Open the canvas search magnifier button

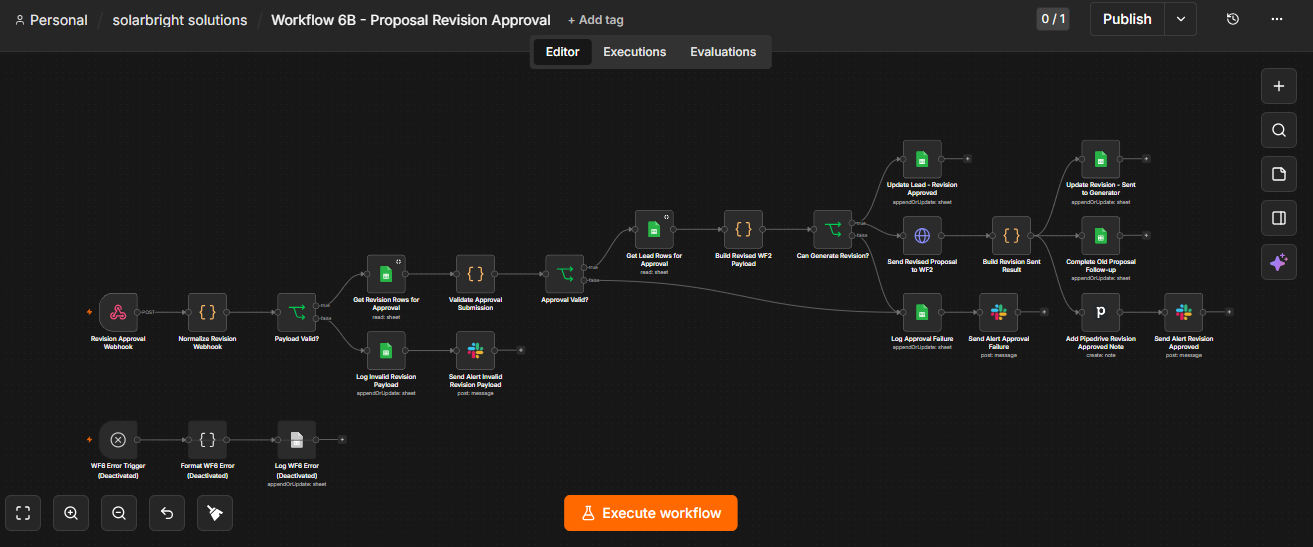pyautogui.click(x=1278, y=130)
